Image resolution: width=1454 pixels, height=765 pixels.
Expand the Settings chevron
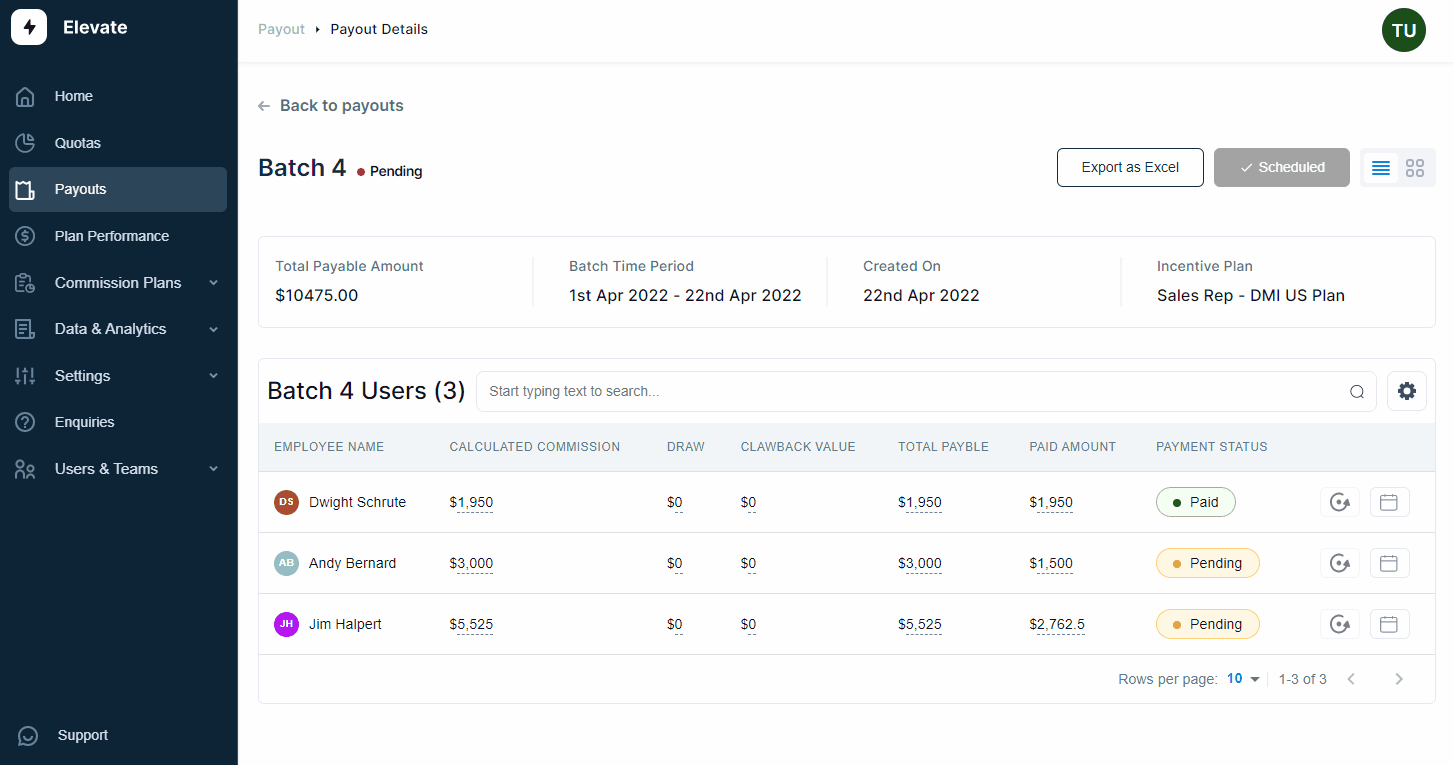[213, 376]
